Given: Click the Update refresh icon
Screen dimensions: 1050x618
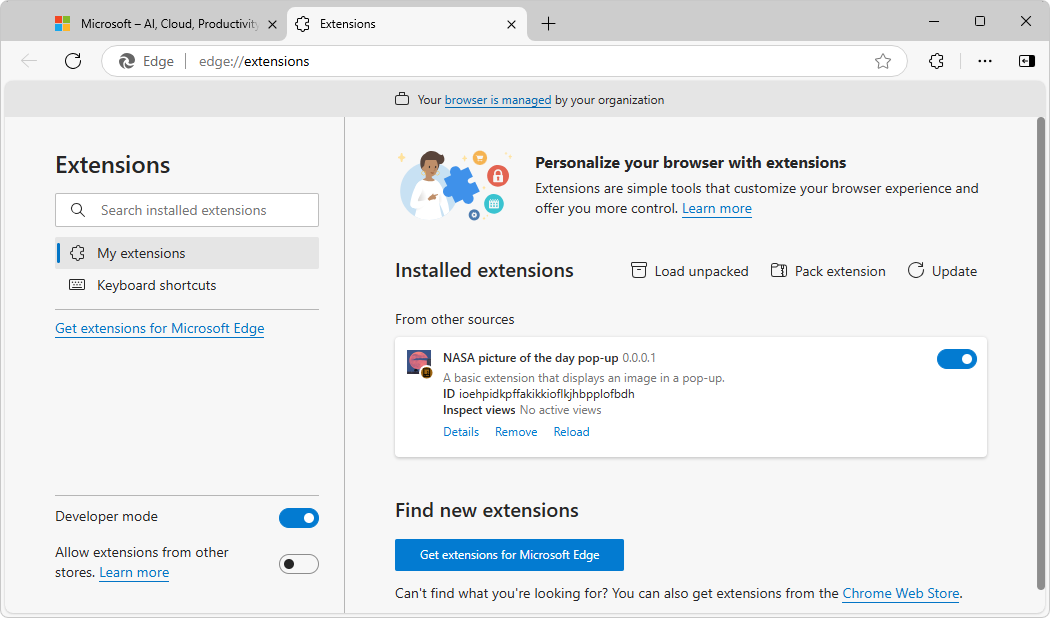Looking at the screenshot, I should [x=915, y=271].
